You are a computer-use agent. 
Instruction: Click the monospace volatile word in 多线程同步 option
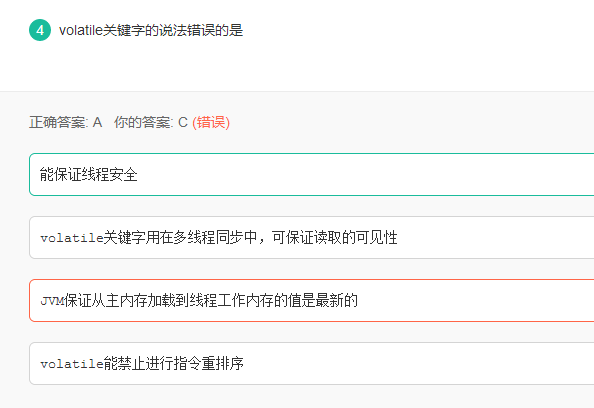72,238
